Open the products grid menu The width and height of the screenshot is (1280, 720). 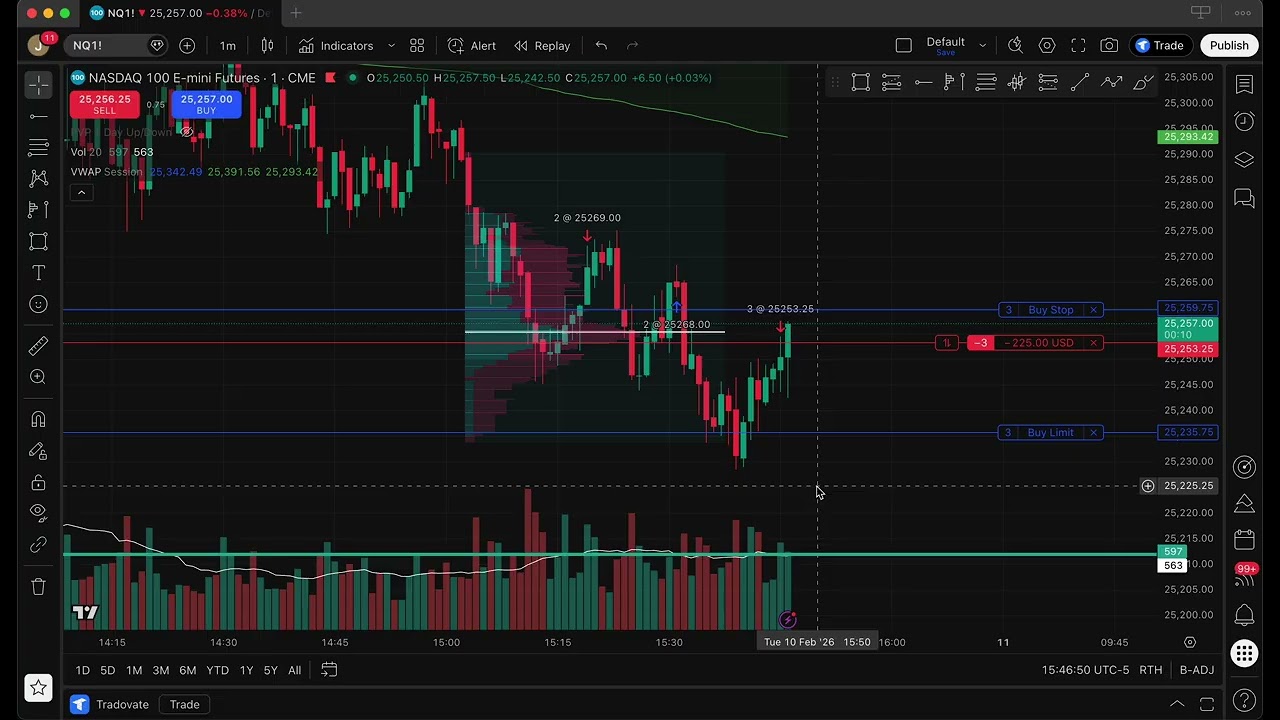(x=1244, y=654)
